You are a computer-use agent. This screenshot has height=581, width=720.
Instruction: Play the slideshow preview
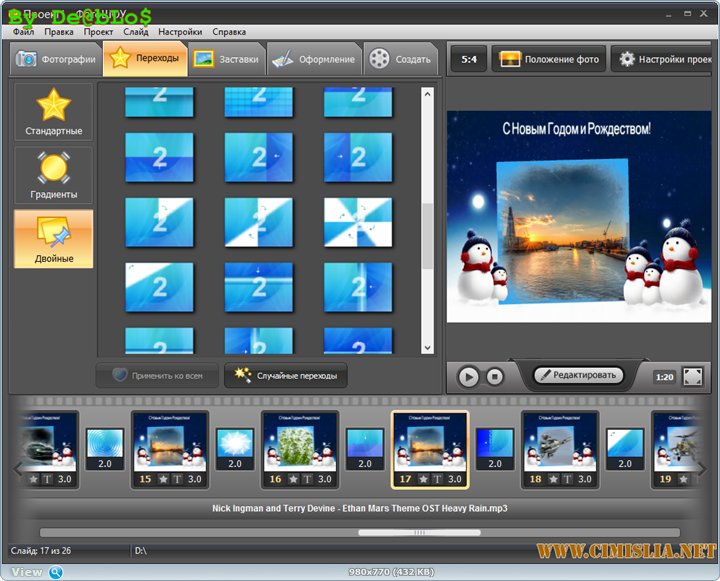tap(468, 377)
